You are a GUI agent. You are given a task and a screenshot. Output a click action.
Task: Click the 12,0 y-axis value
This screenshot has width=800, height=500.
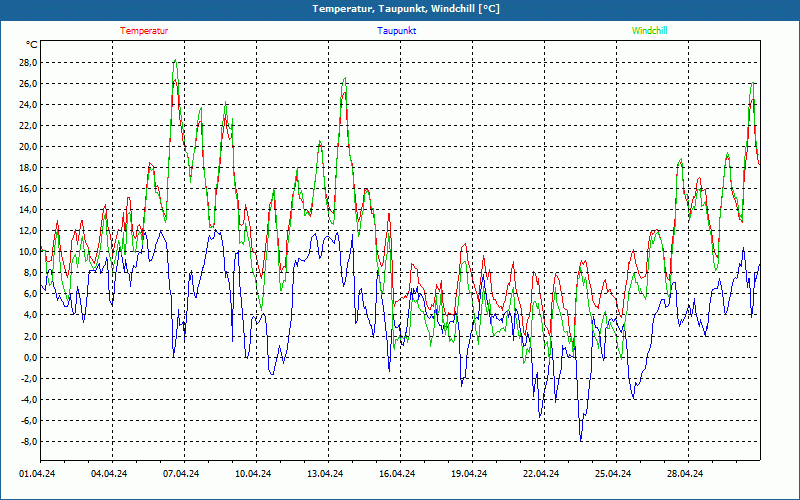point(28,231)
